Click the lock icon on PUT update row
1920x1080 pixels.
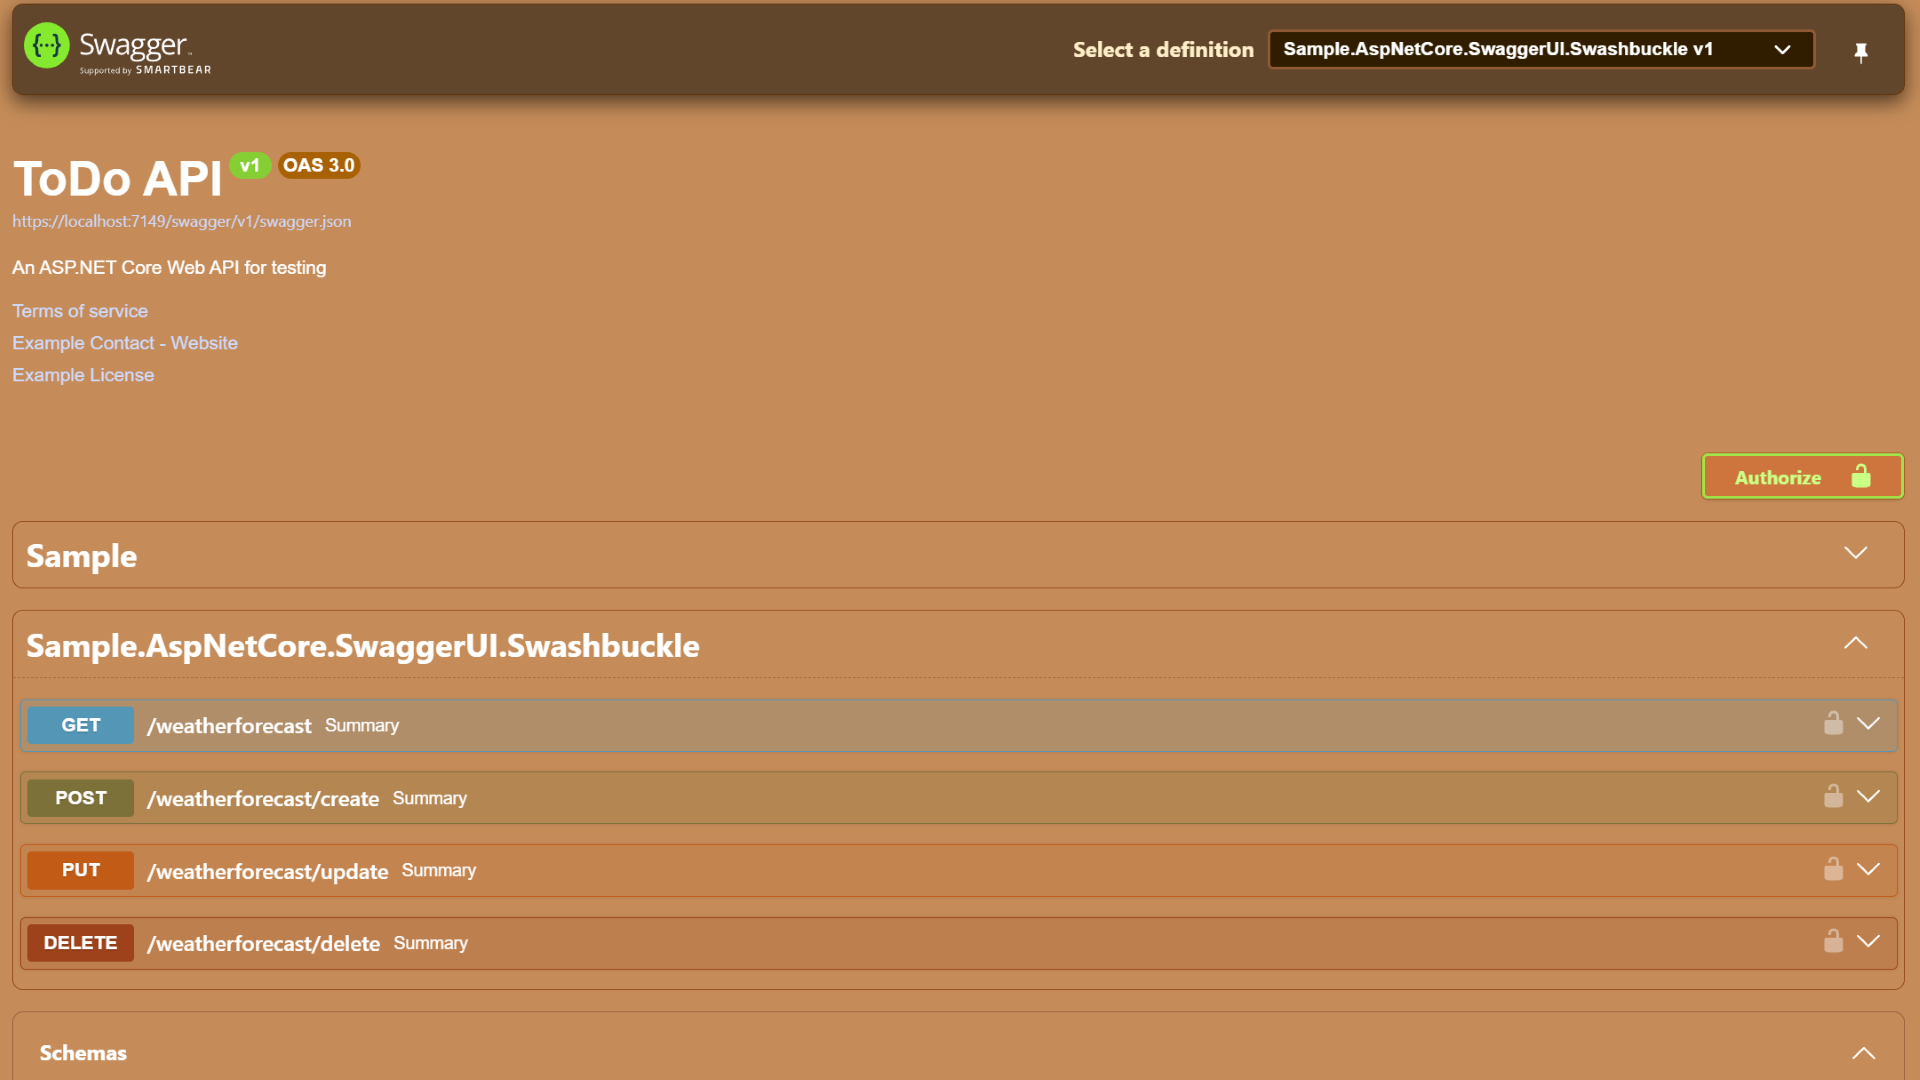(x=1833, y=869)
